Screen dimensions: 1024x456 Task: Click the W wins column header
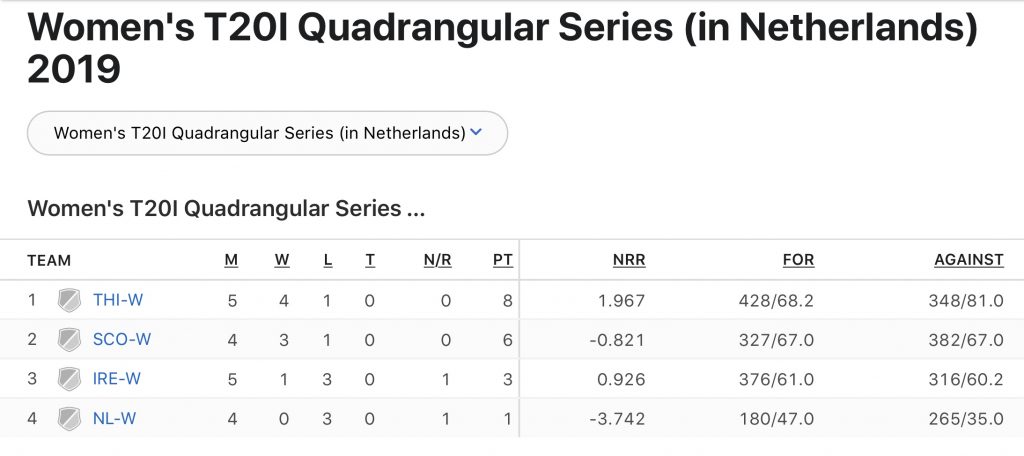pyautogui.click(x=282, y=260)
